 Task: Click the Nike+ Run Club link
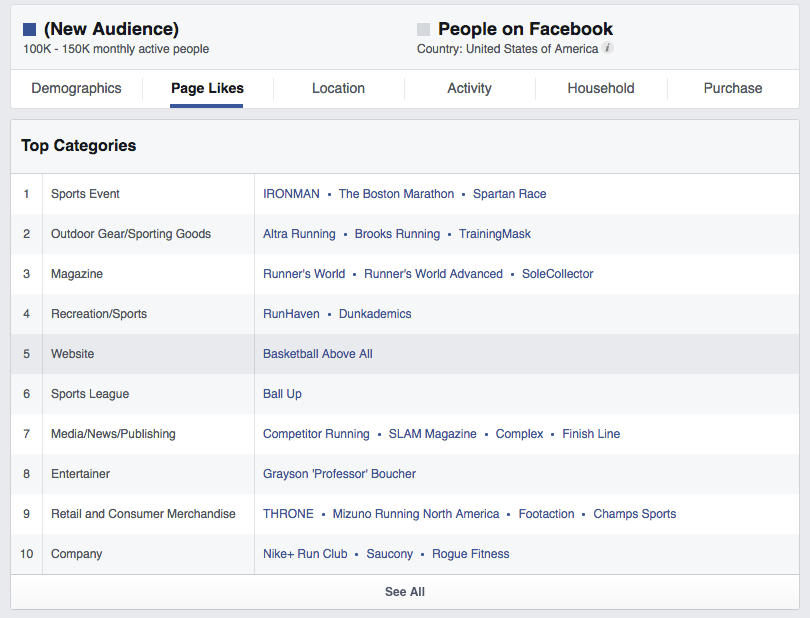coord(305,554)
